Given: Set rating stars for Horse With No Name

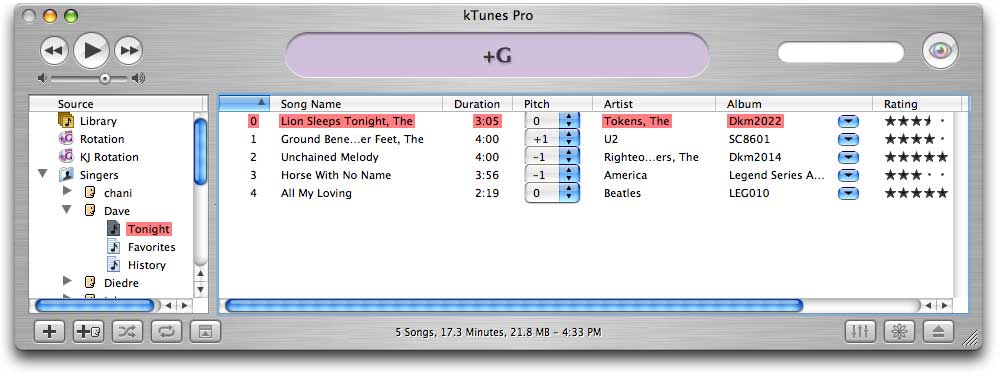Looking at the screenshot, I should point(916,175).
